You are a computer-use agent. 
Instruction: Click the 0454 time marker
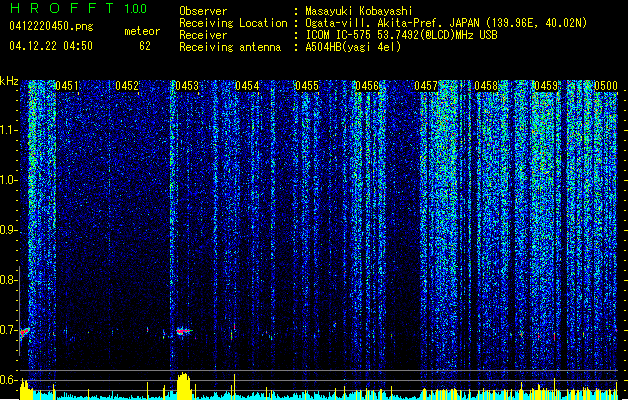pos(247,86)
